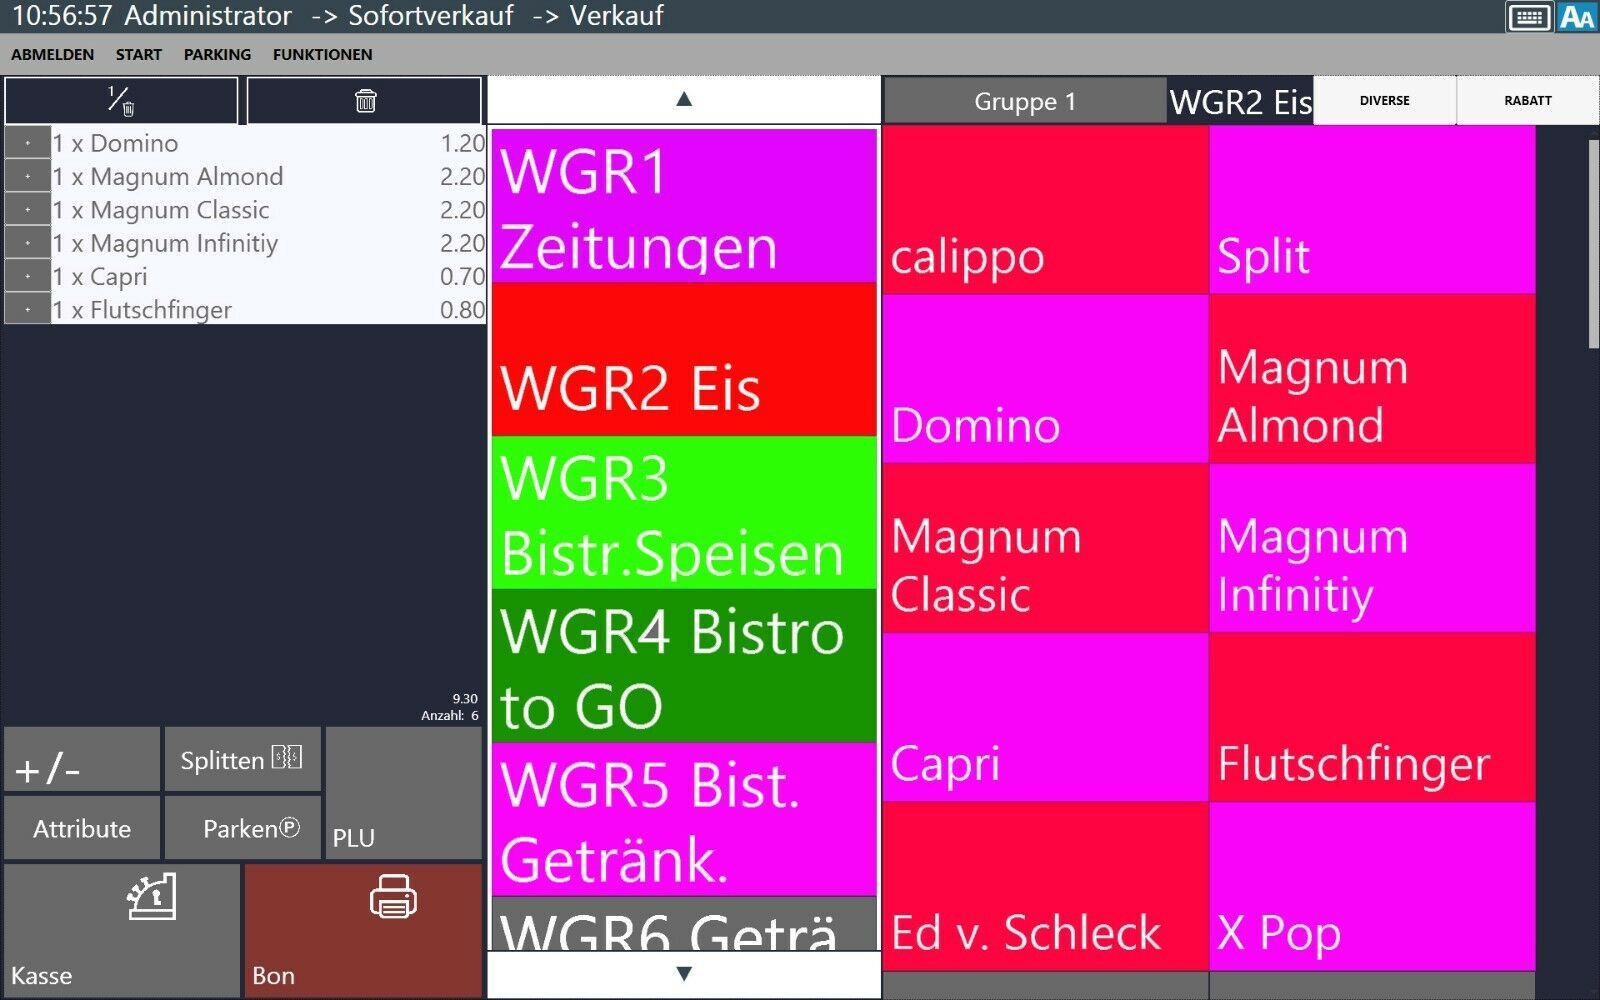Click the small button beside Magnum Infinitiy row

pos(27,242)
